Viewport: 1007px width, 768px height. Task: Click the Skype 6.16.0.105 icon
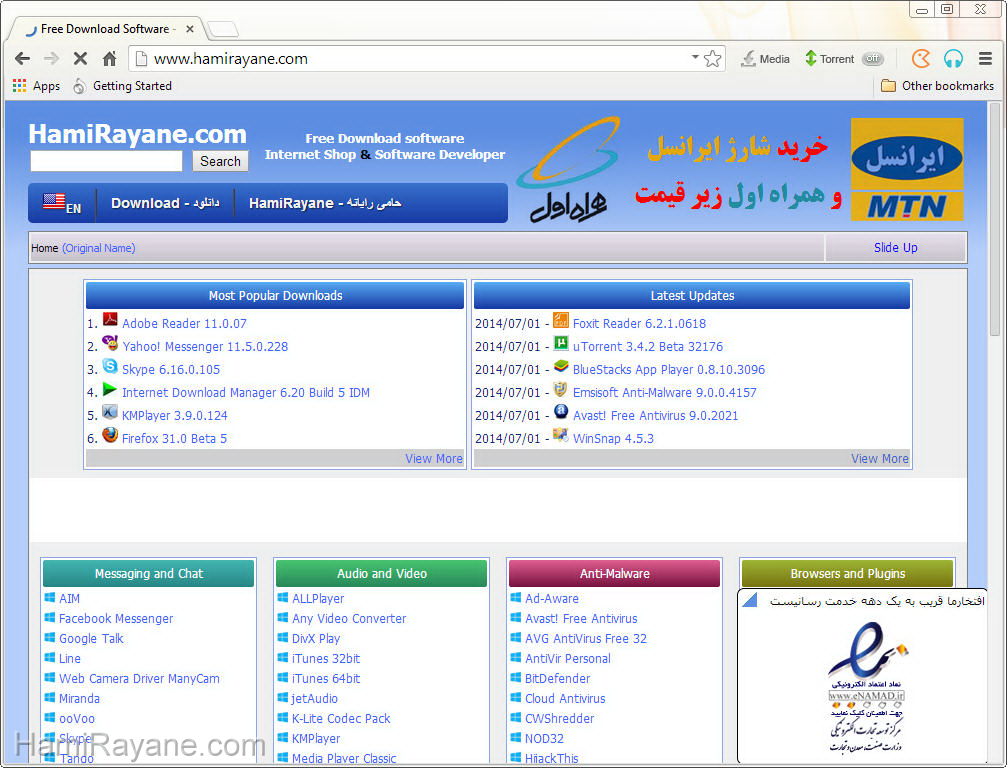tap(110, 366)
